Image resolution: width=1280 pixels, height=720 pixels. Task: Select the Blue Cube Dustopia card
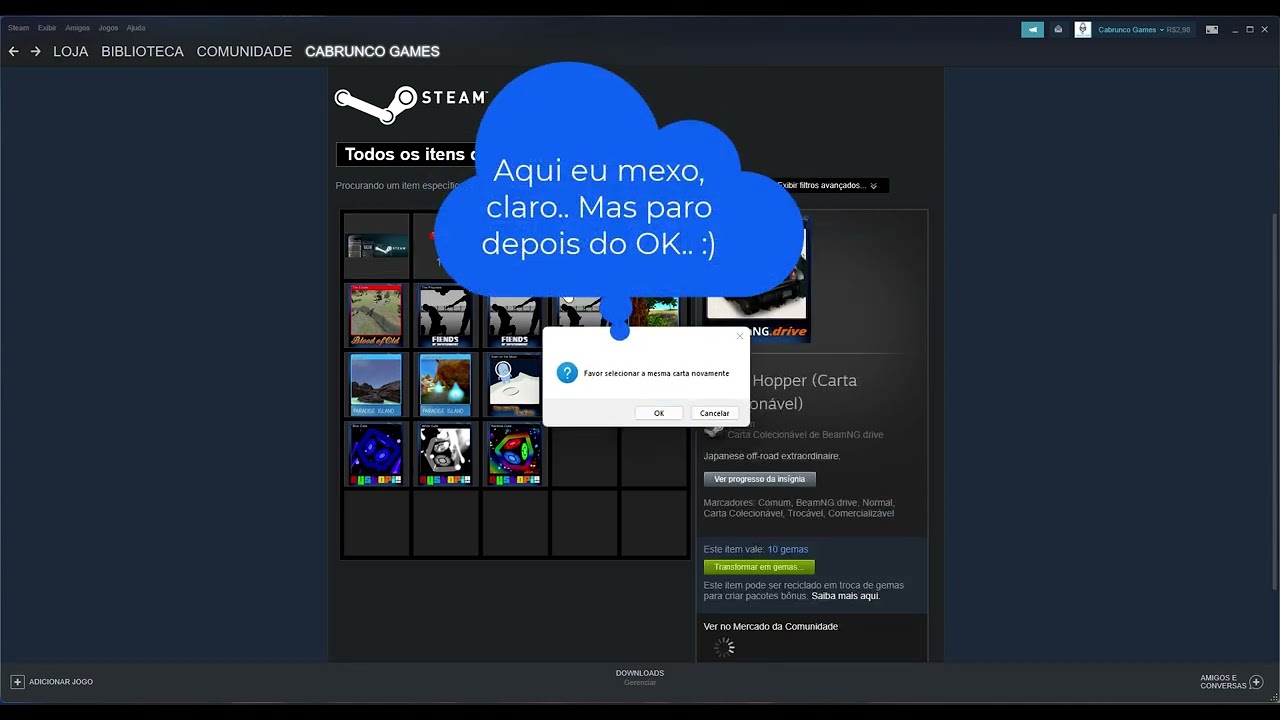376,453
